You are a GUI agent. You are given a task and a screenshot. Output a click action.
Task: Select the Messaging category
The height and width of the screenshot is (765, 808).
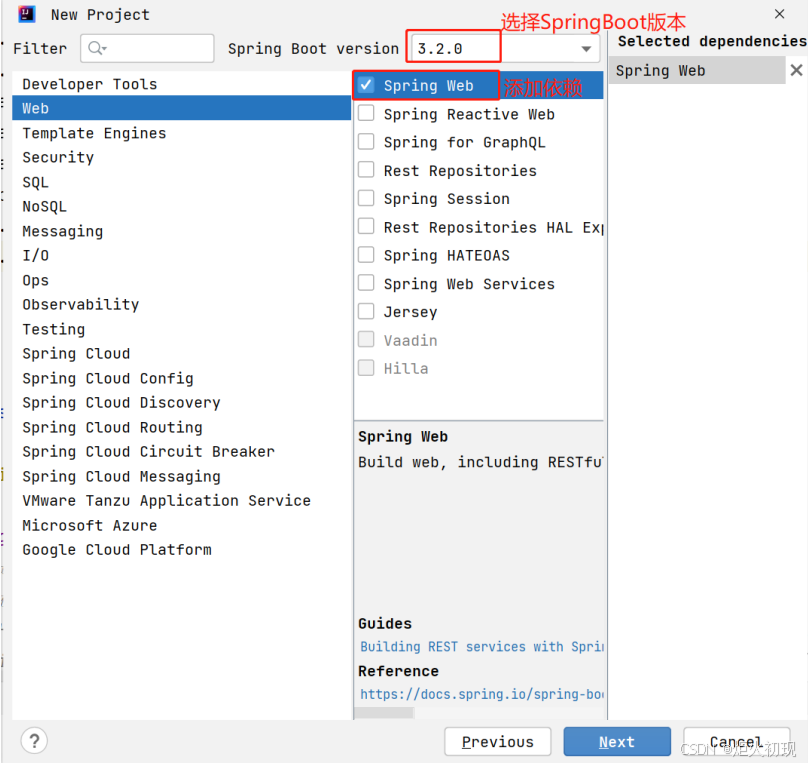[181, 231]
